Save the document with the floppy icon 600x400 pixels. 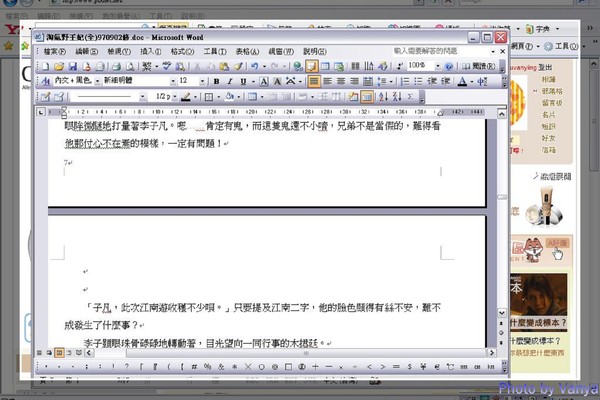tap(73, 67)
